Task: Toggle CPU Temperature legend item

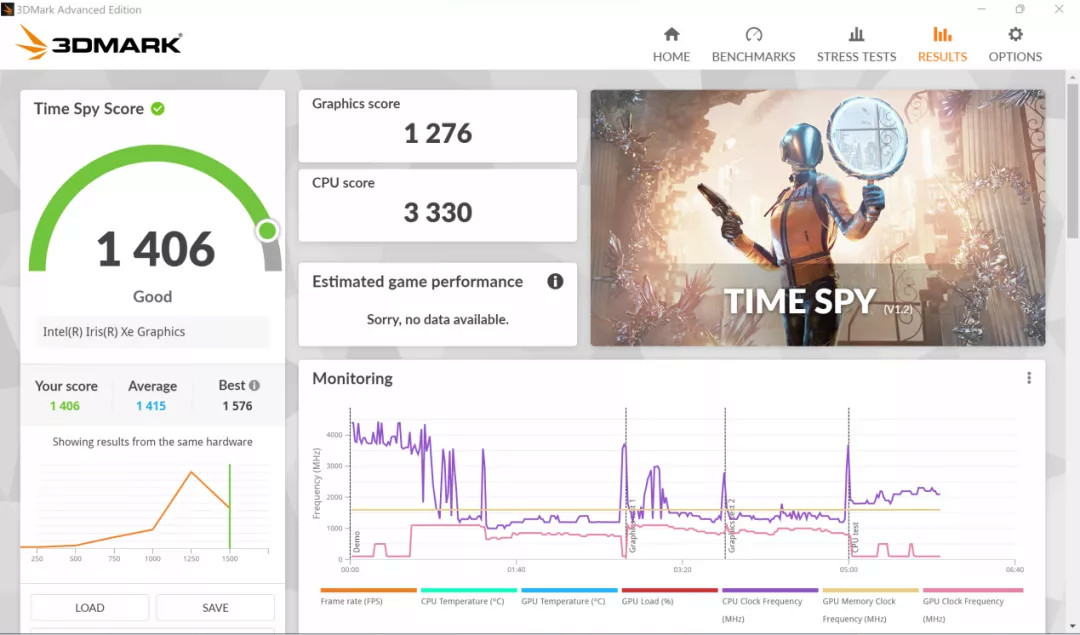Action: 468,596
